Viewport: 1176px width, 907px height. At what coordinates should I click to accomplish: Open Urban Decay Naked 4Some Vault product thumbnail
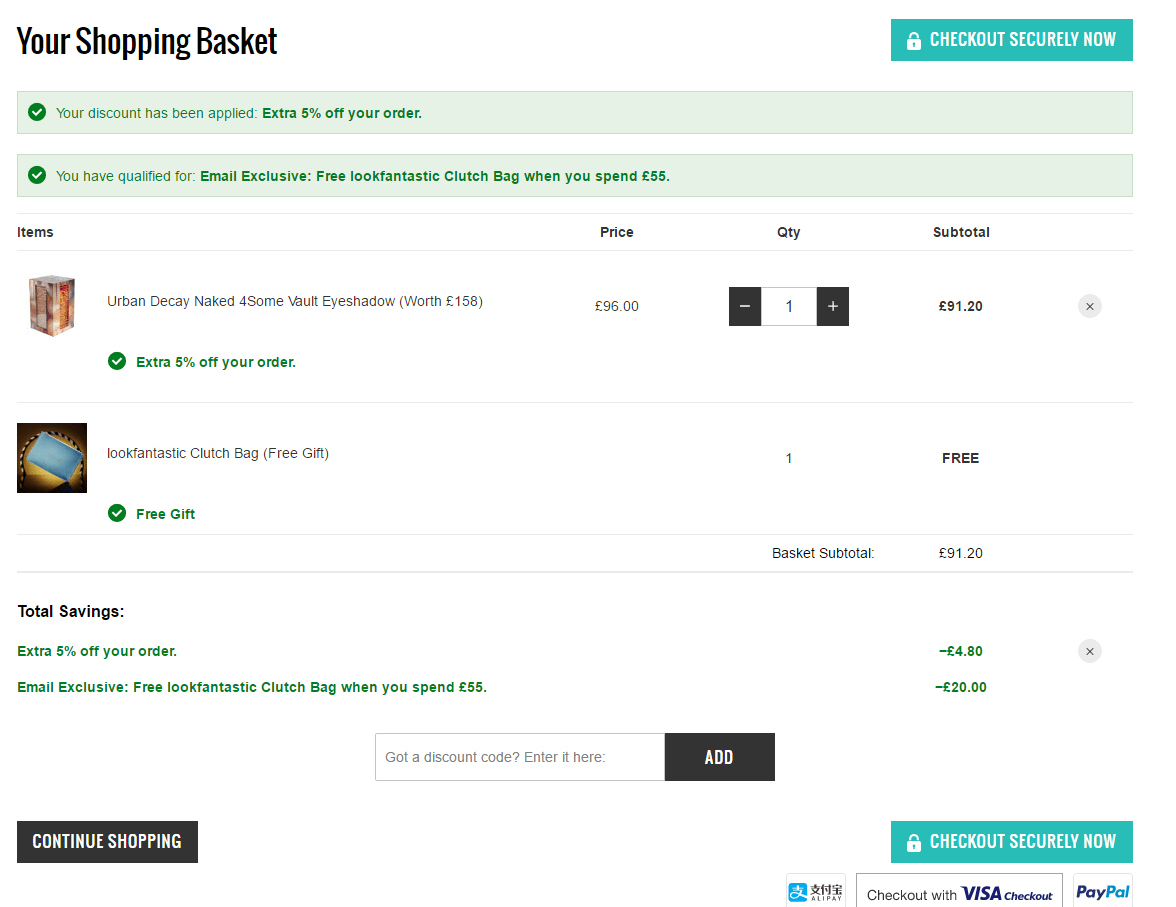(52, 305)
